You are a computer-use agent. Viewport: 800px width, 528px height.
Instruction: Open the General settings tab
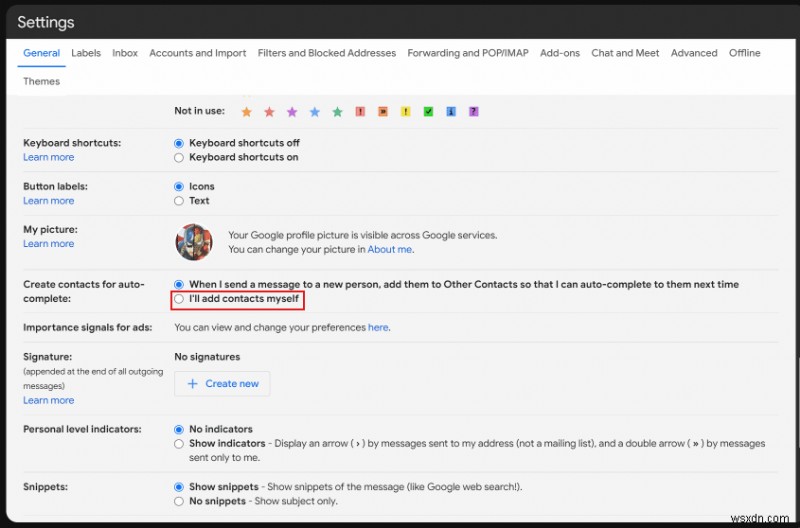click(x=41, y=53)
